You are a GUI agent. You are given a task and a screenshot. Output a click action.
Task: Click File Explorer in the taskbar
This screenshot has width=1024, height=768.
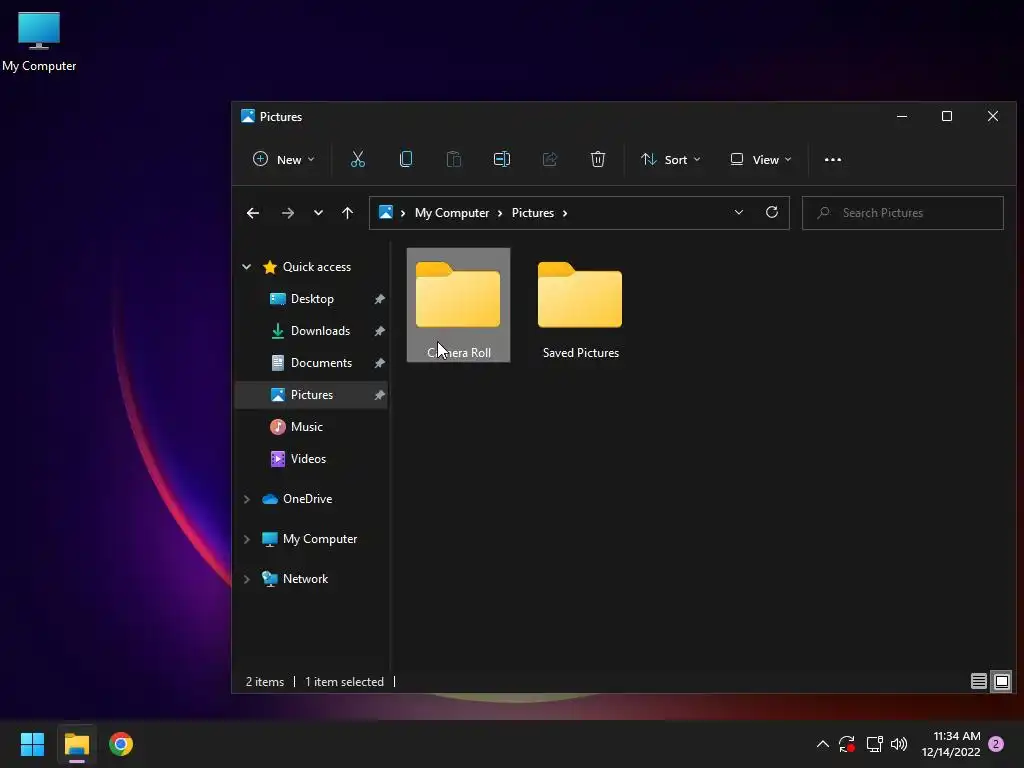click(76, 744)
